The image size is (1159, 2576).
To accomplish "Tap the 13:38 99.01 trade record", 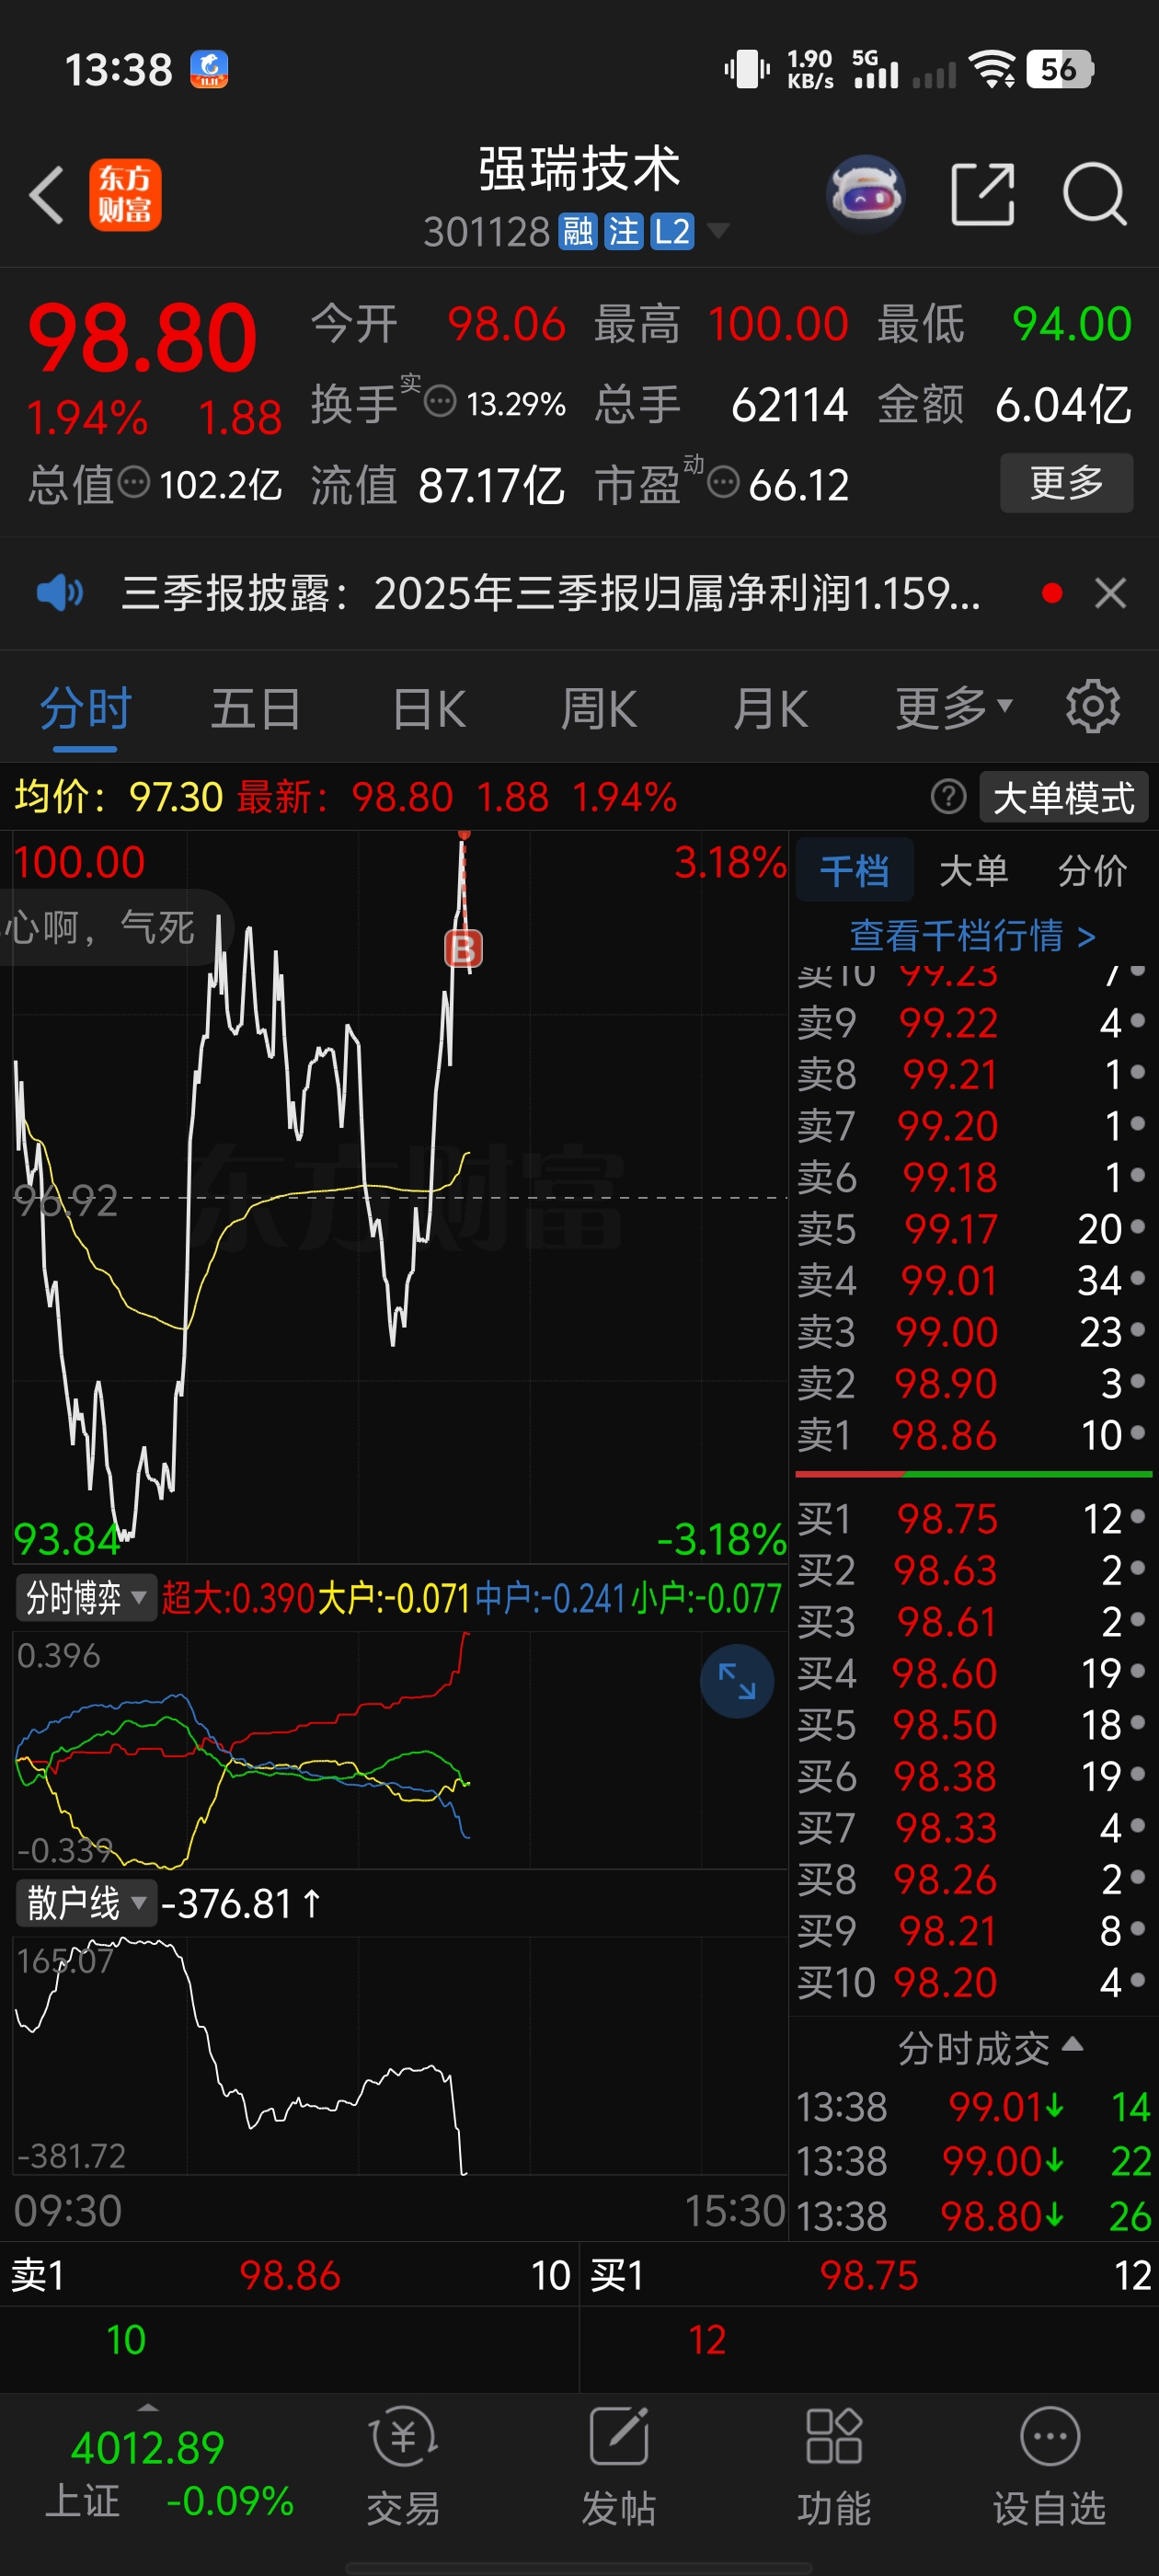I will (972, 2107).
